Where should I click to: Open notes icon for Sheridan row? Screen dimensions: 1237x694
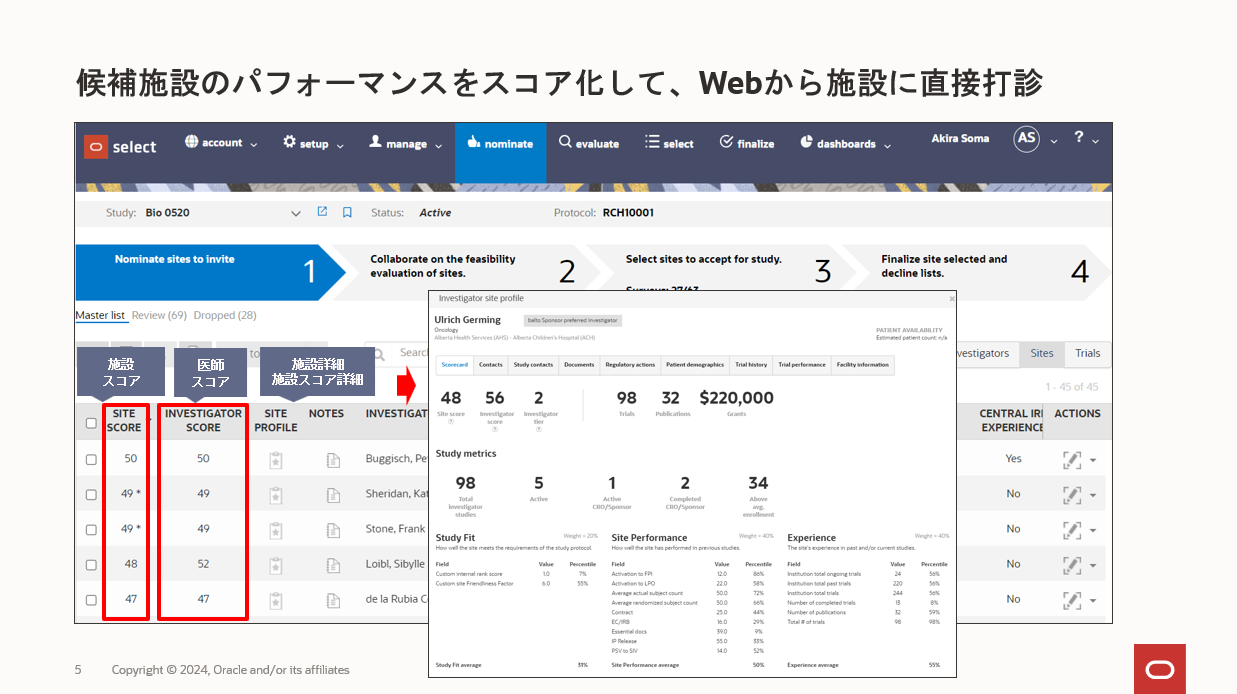click(x=334, y=494)
